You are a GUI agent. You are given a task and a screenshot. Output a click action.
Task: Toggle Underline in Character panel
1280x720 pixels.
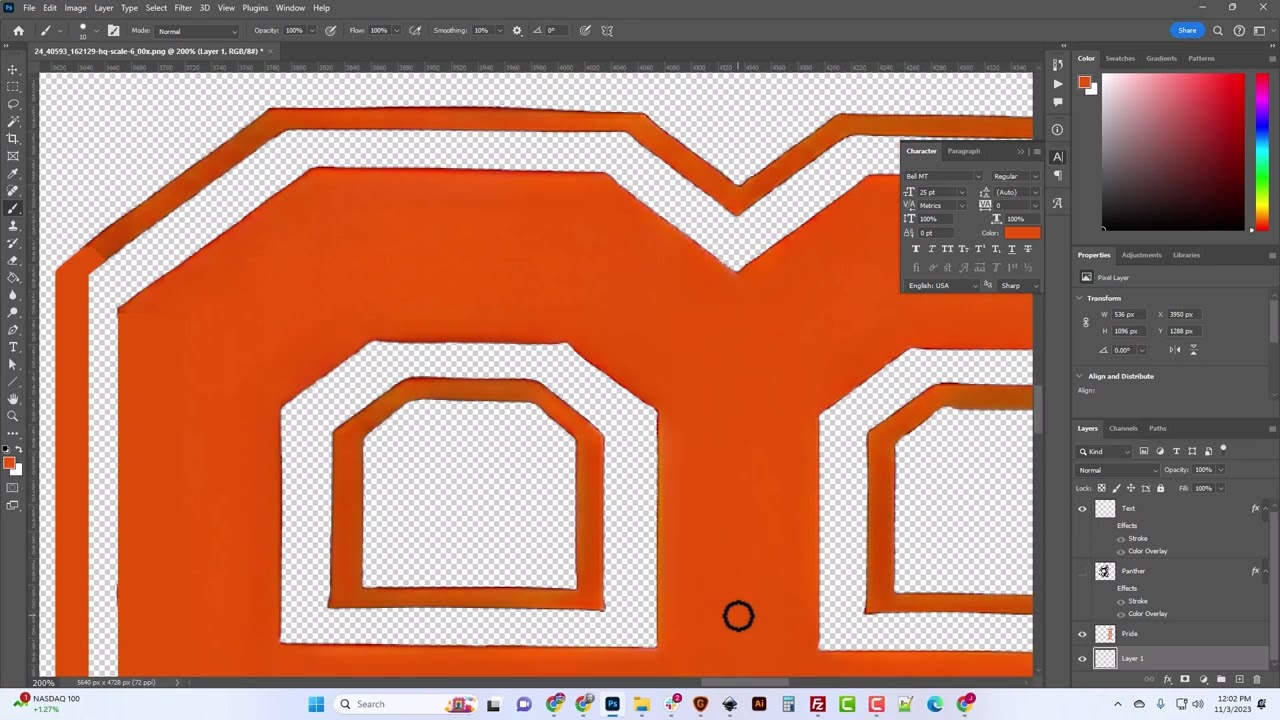point(1011,249)
